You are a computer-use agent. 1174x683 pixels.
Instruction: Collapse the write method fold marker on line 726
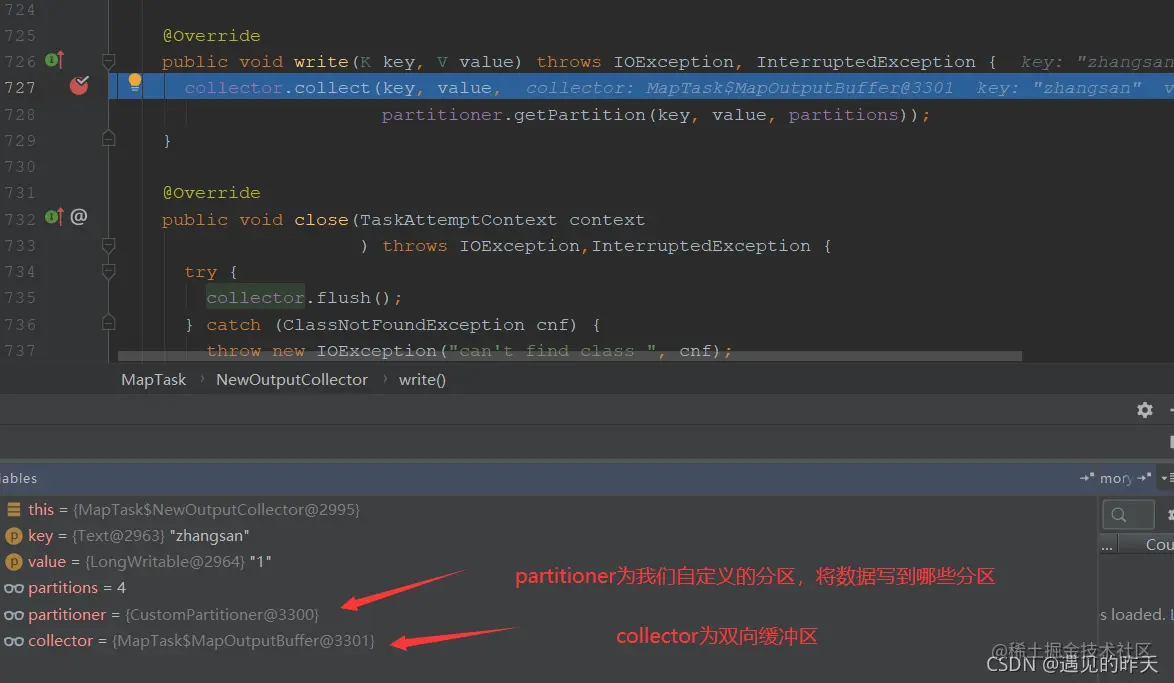[109, 61]
